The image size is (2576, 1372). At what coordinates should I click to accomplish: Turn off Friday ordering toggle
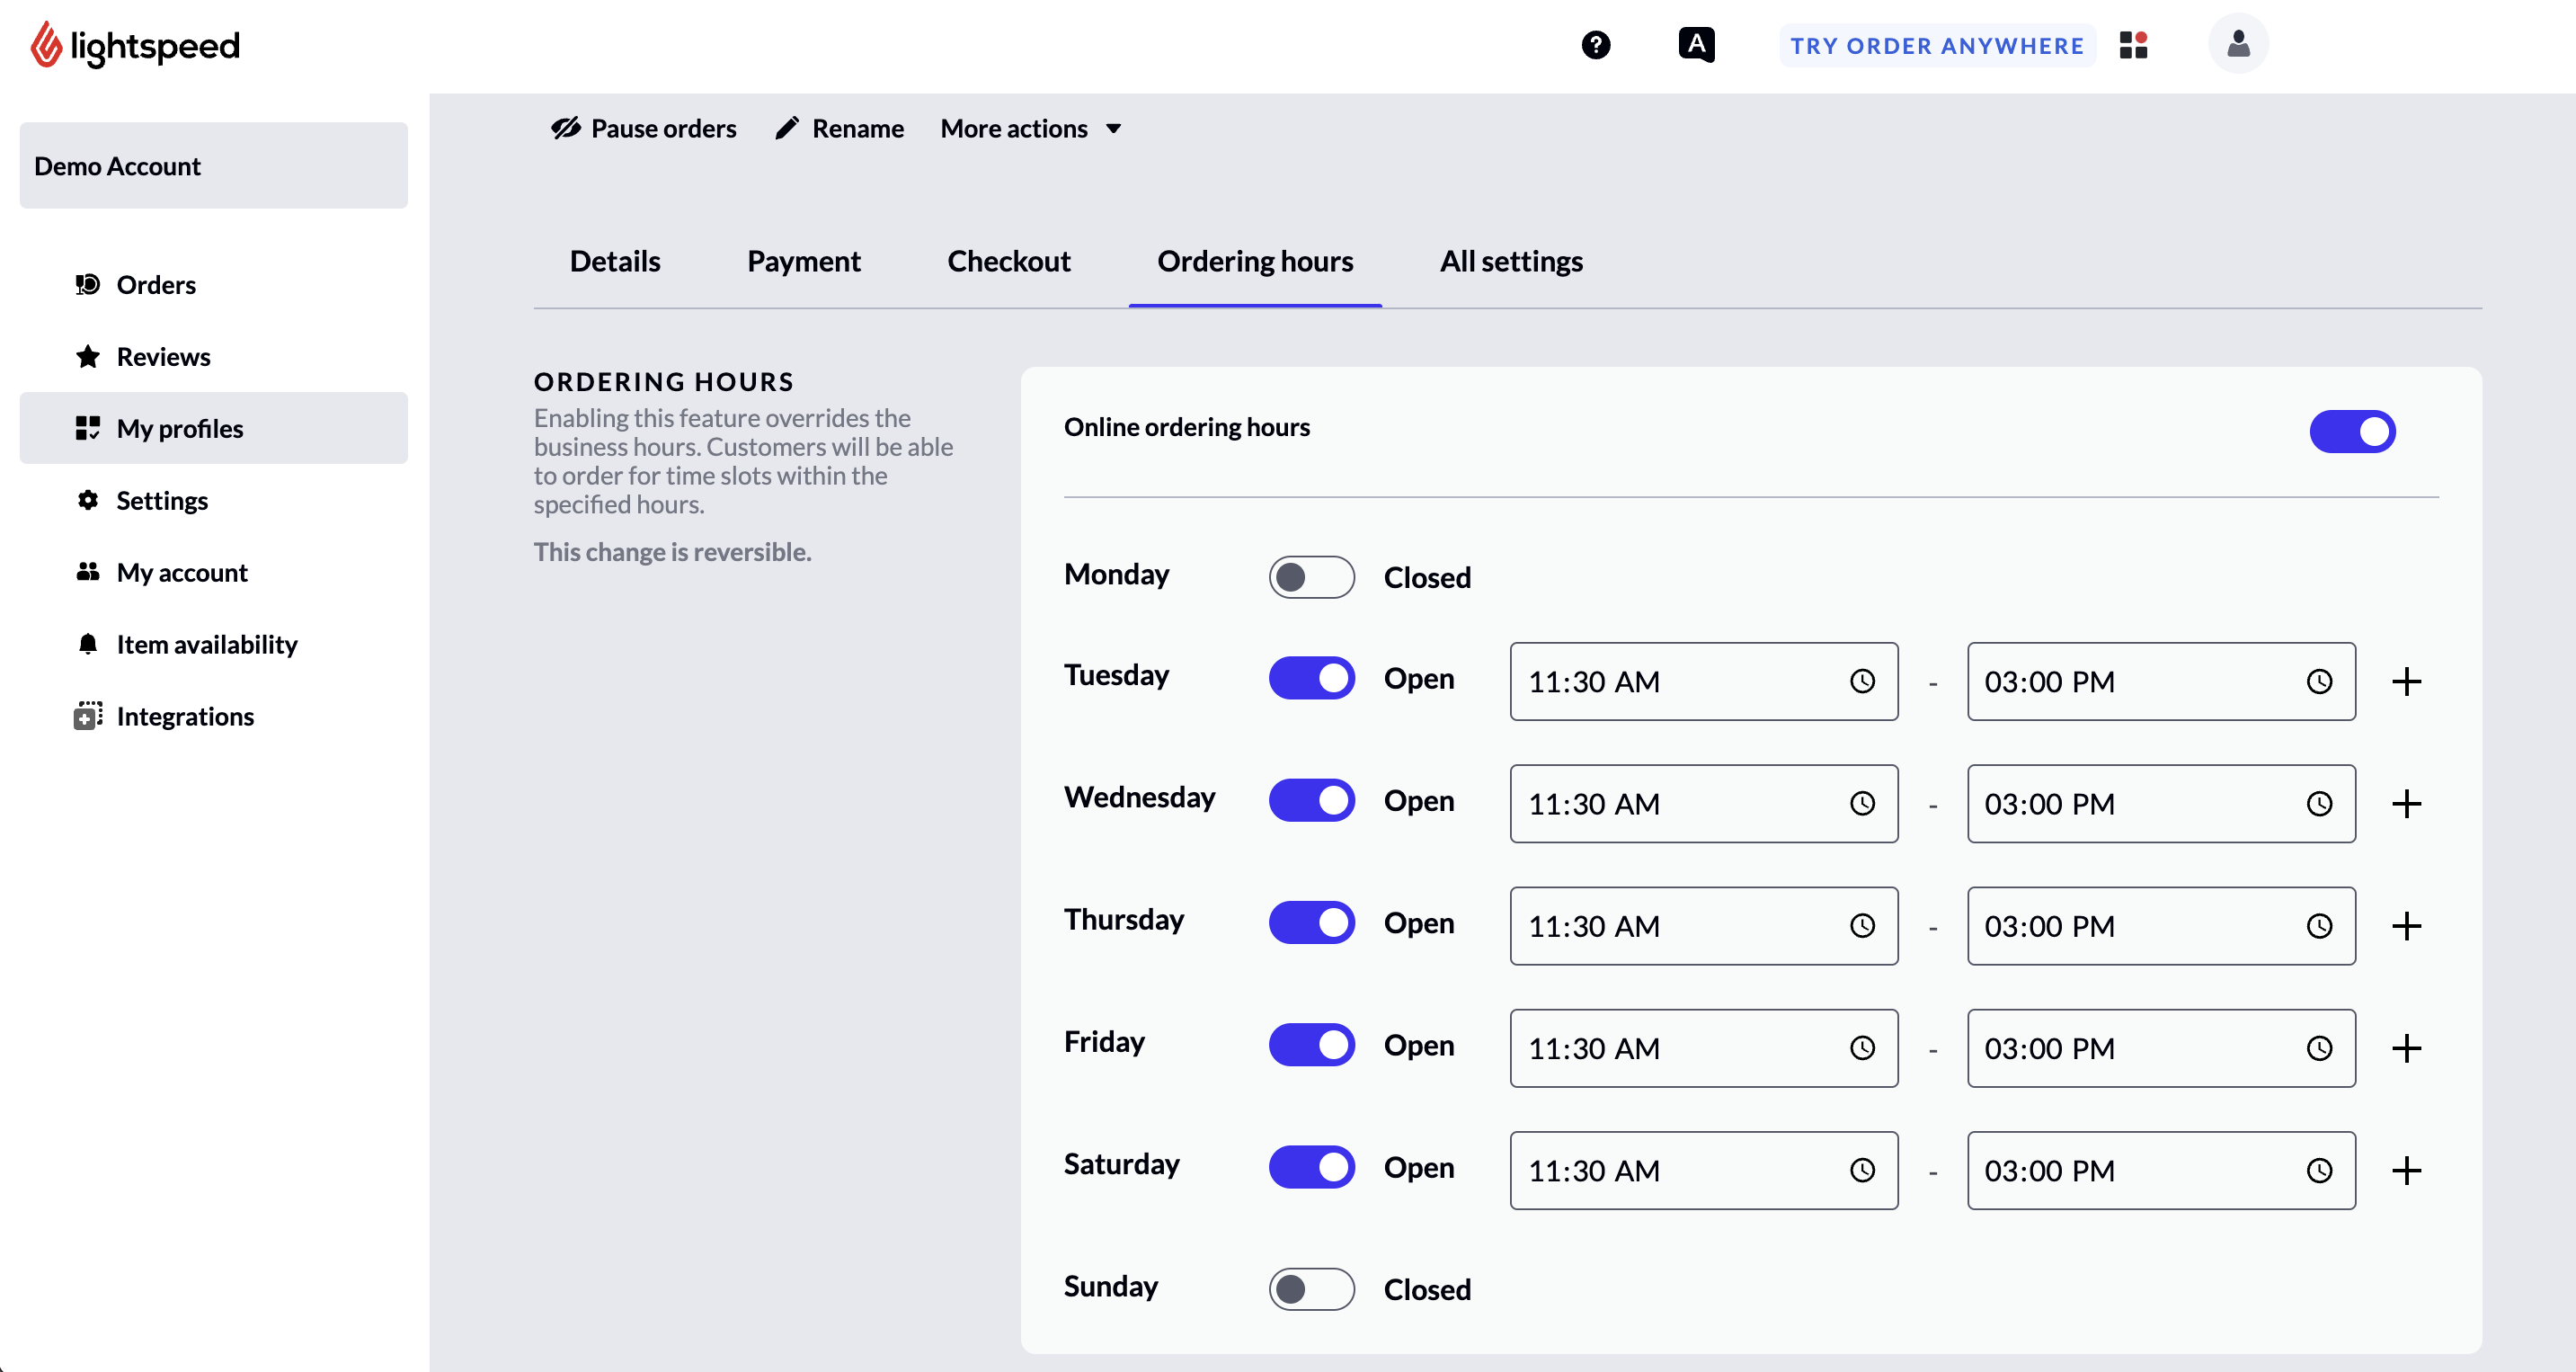point(1312,1045)
